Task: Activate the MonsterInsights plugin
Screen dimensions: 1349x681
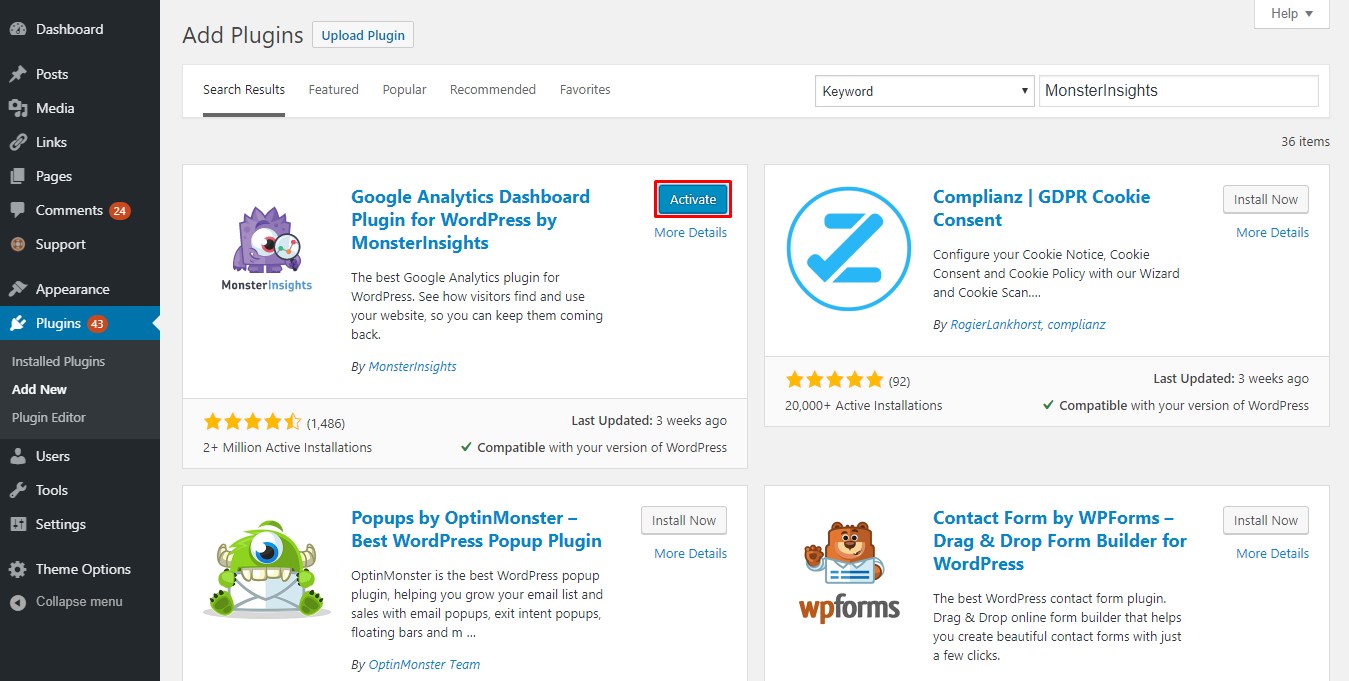Action: click(693, 199)
